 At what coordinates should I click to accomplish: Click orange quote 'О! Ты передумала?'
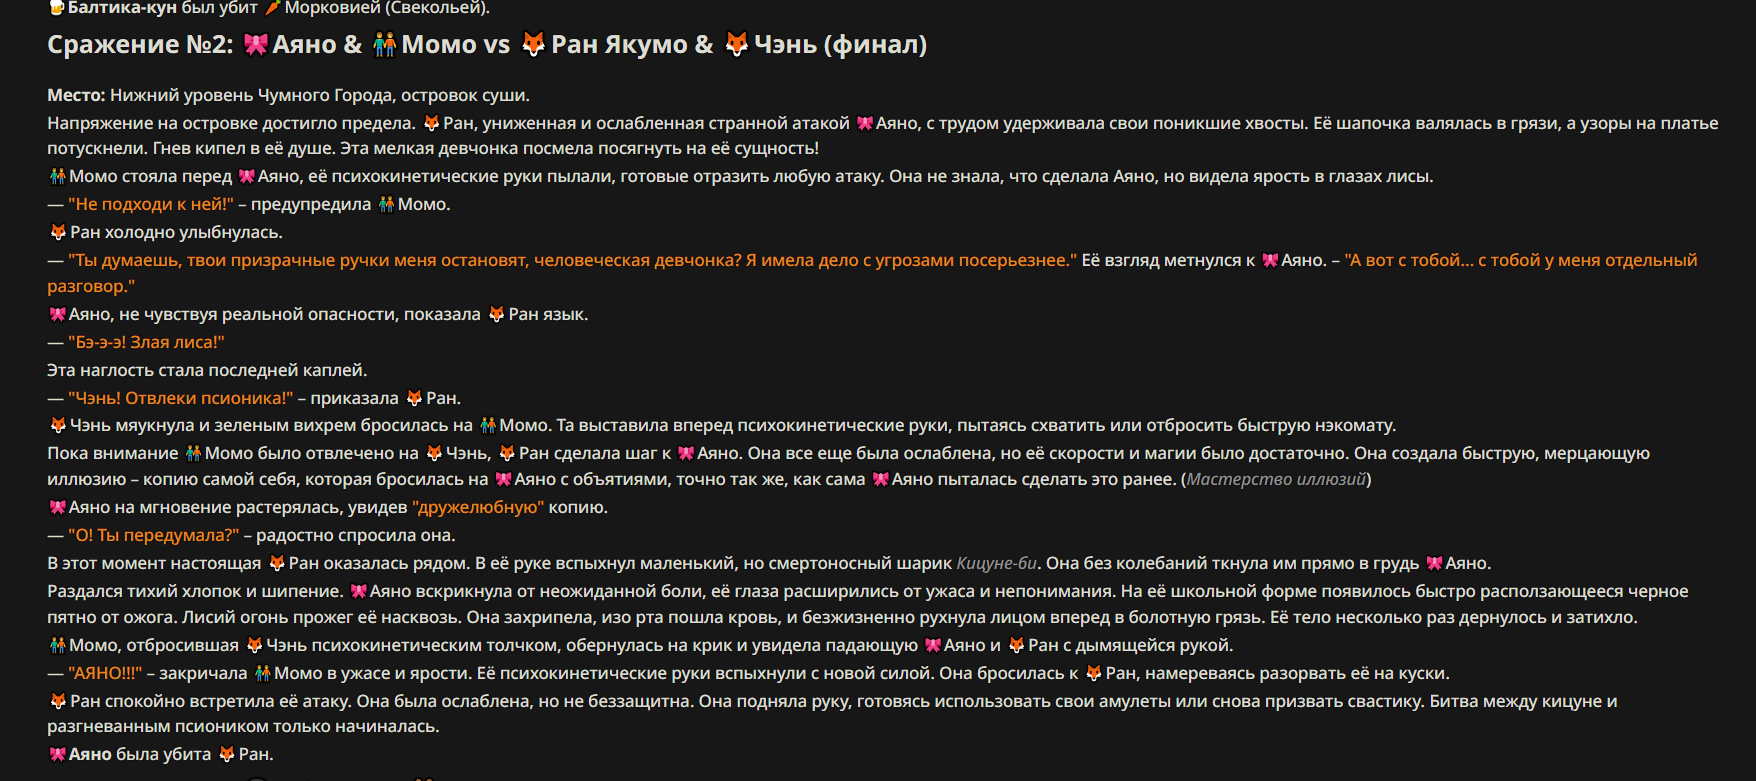[x=154, y=536]
